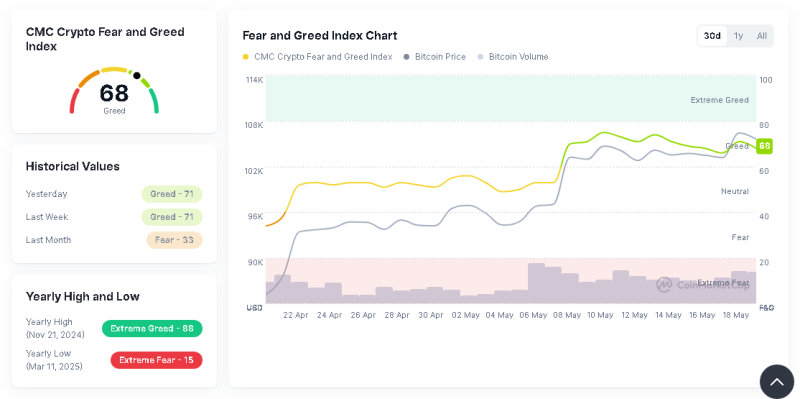Click the '08 May' x-axis date label
Screen dimensions: 800x399
pyautogui.click(x=567, y=315)
